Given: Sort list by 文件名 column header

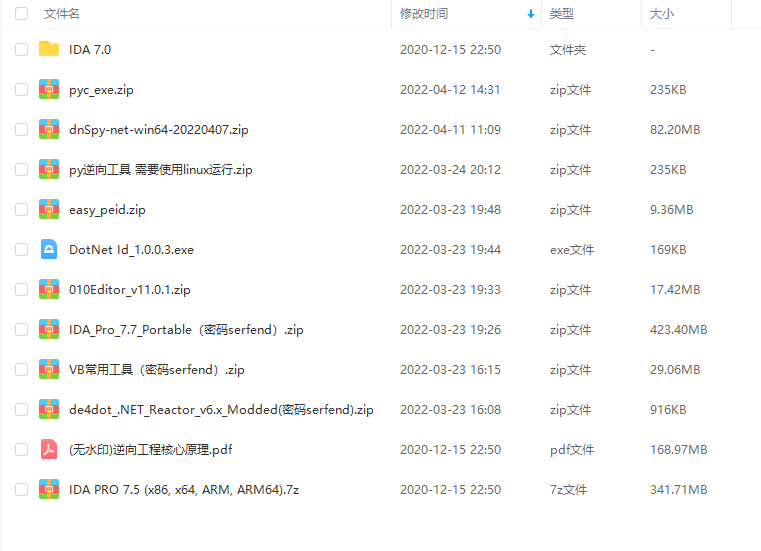Looking at the screenshot, I should tap(62, 14).
